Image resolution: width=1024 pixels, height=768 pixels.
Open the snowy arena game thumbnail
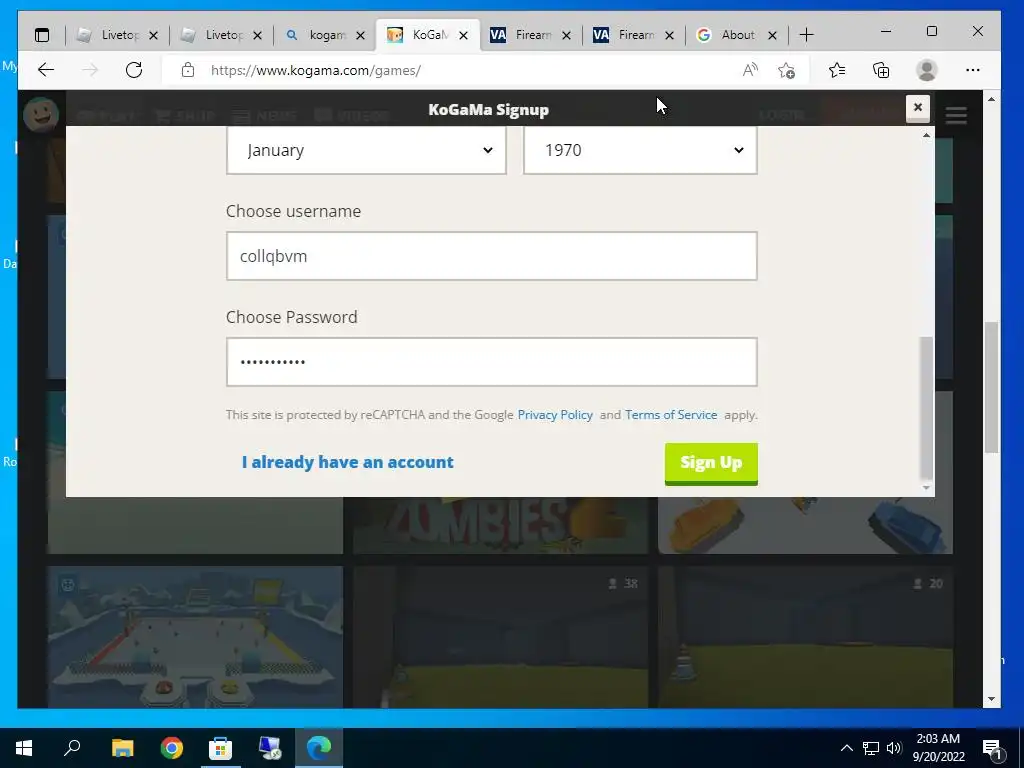[195, 637]
